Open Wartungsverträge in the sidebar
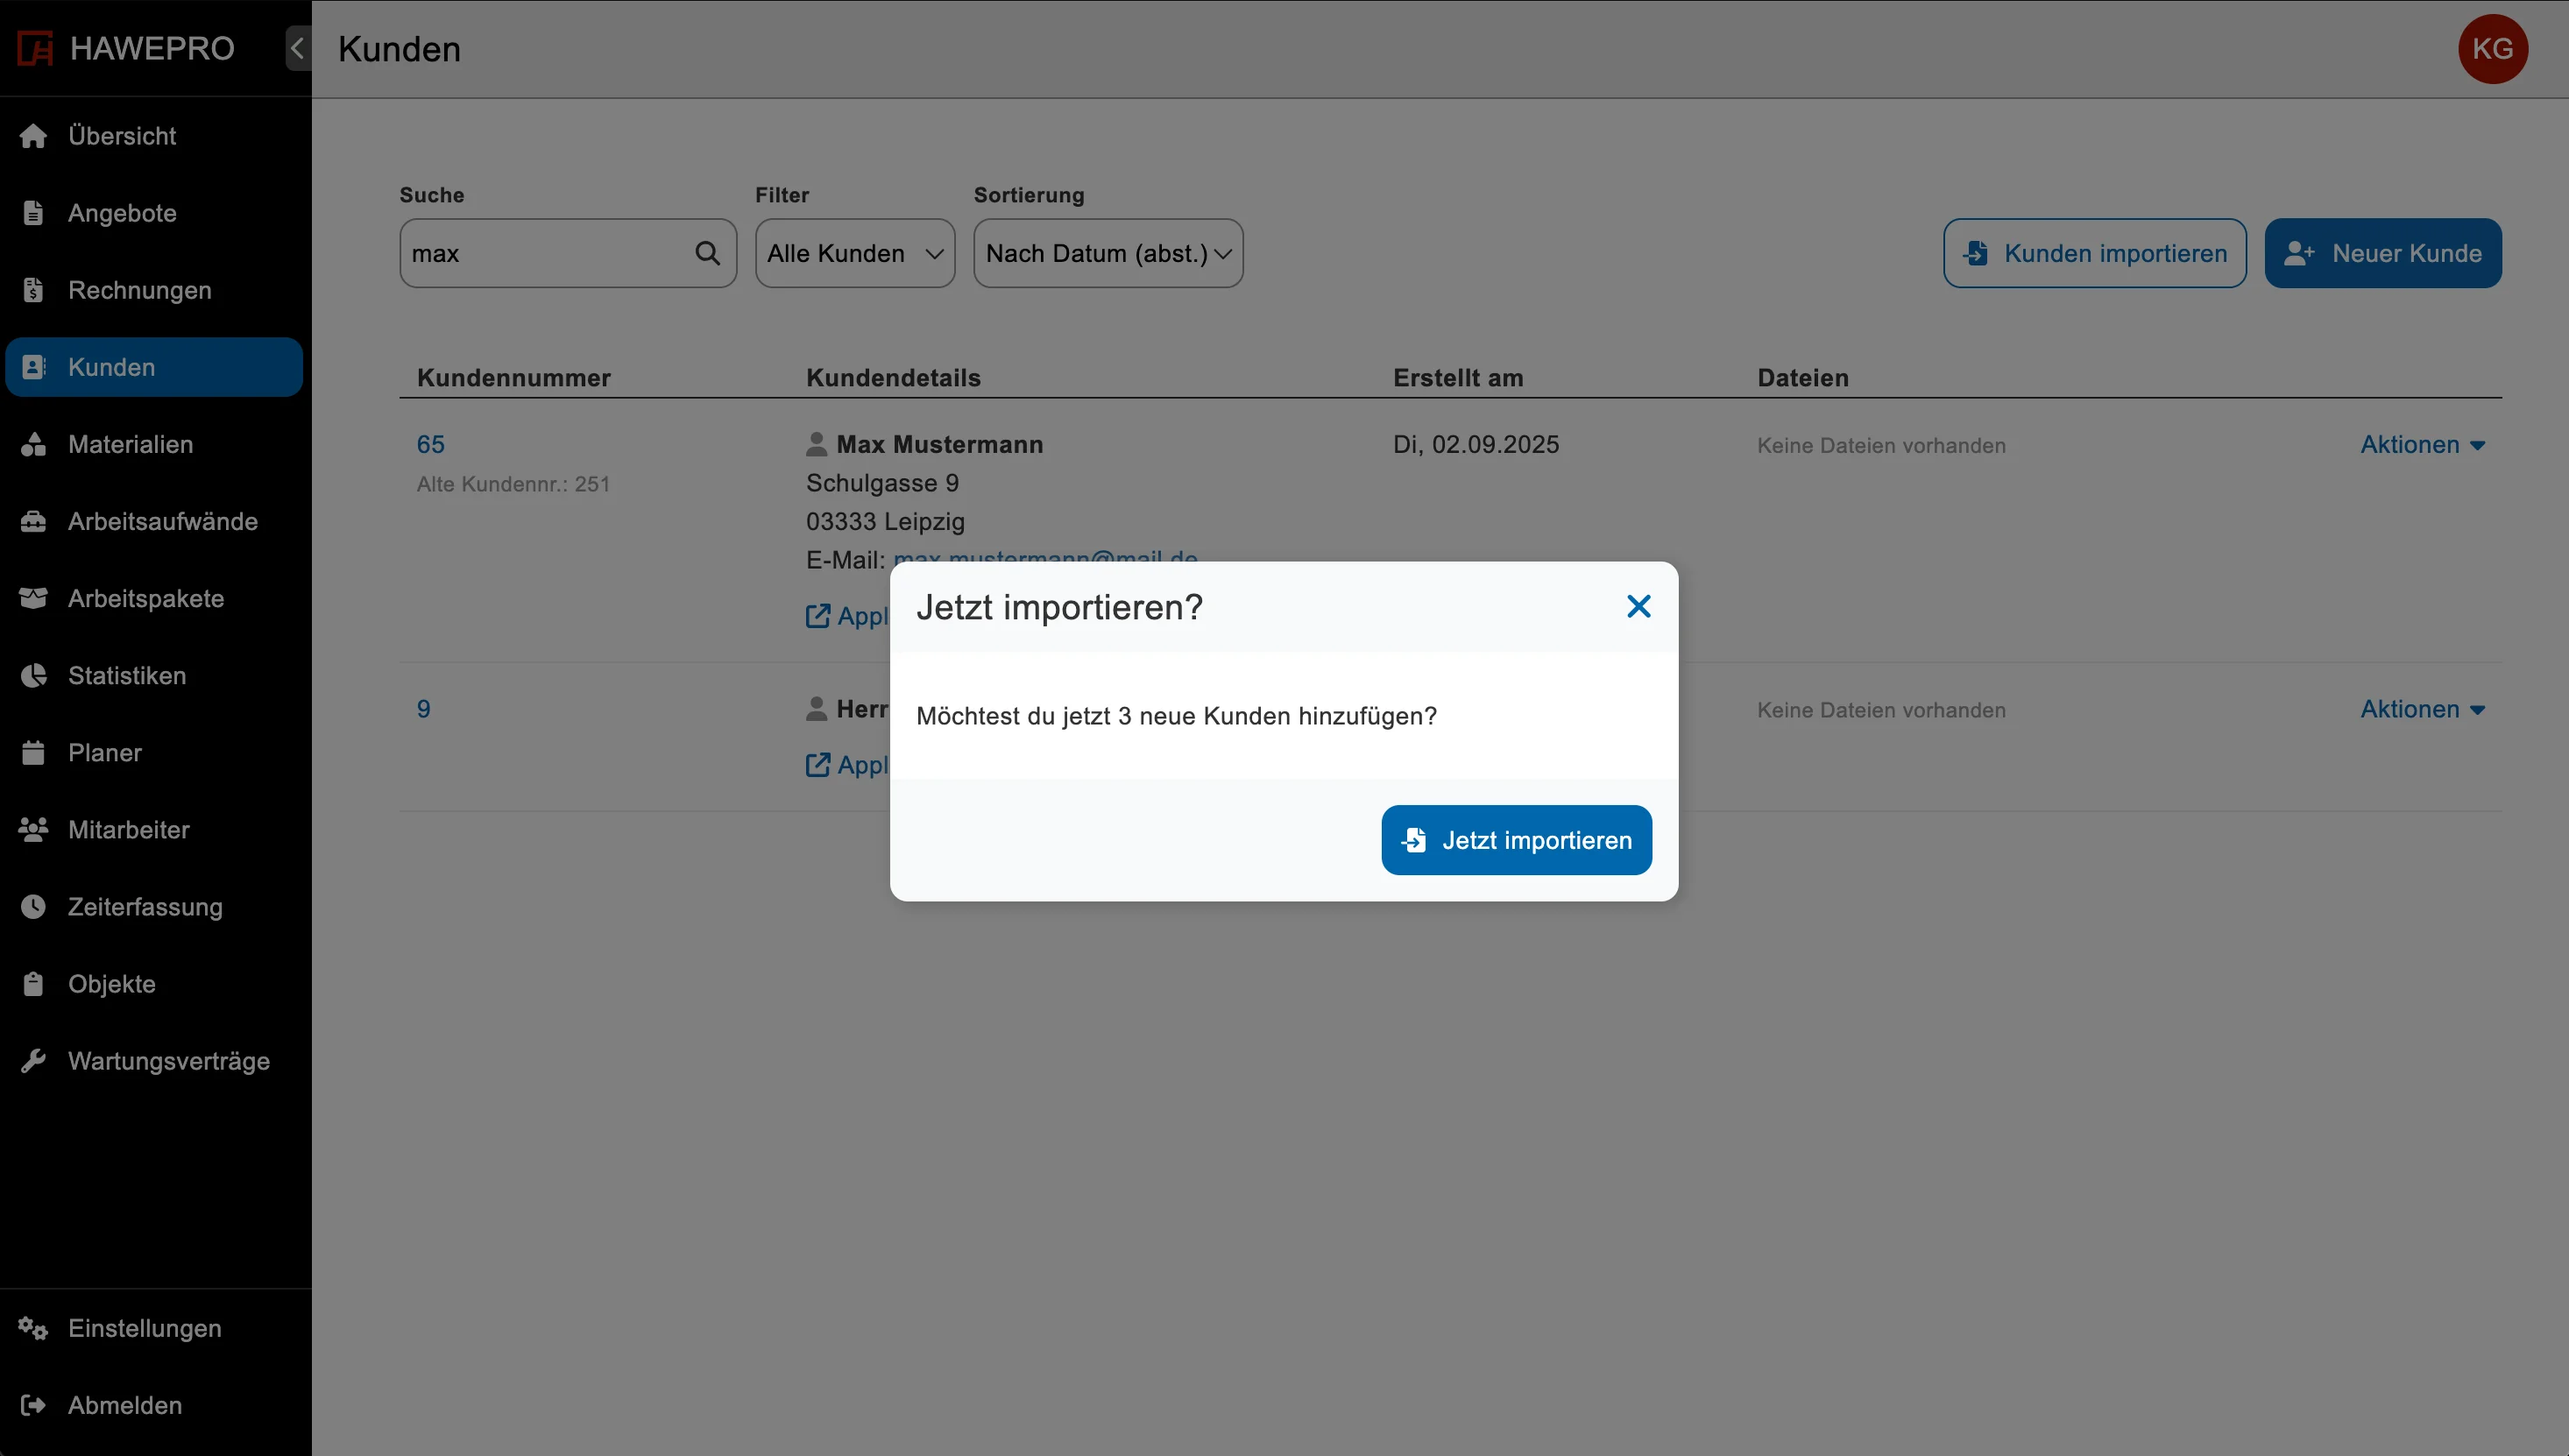This screenshot has width=2569, height=1456. (154, 1060)
